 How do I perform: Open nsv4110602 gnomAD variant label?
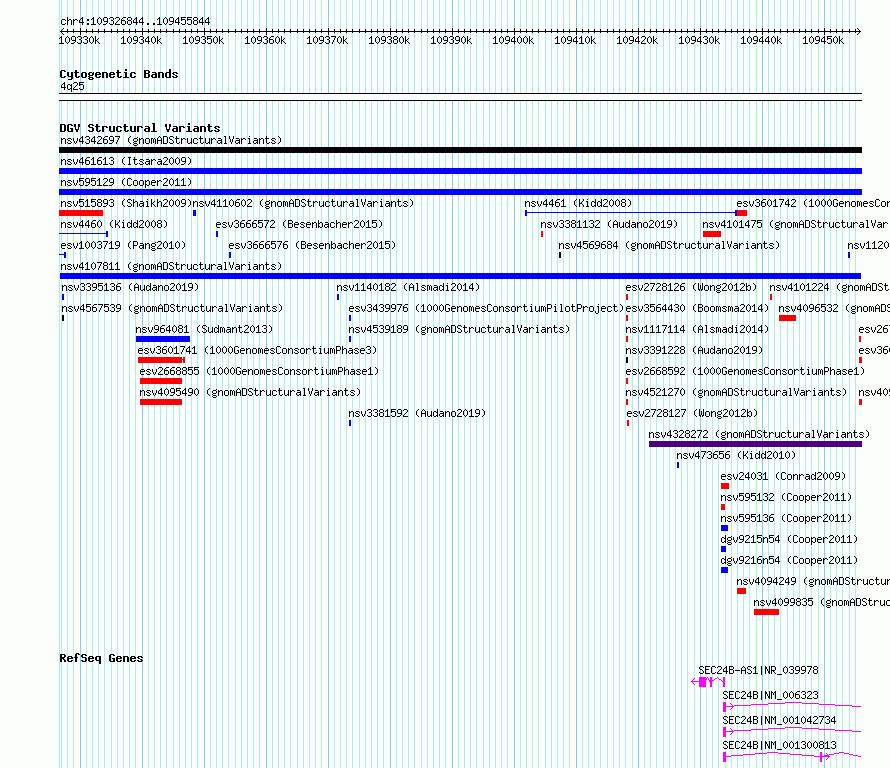coord(304,203)
